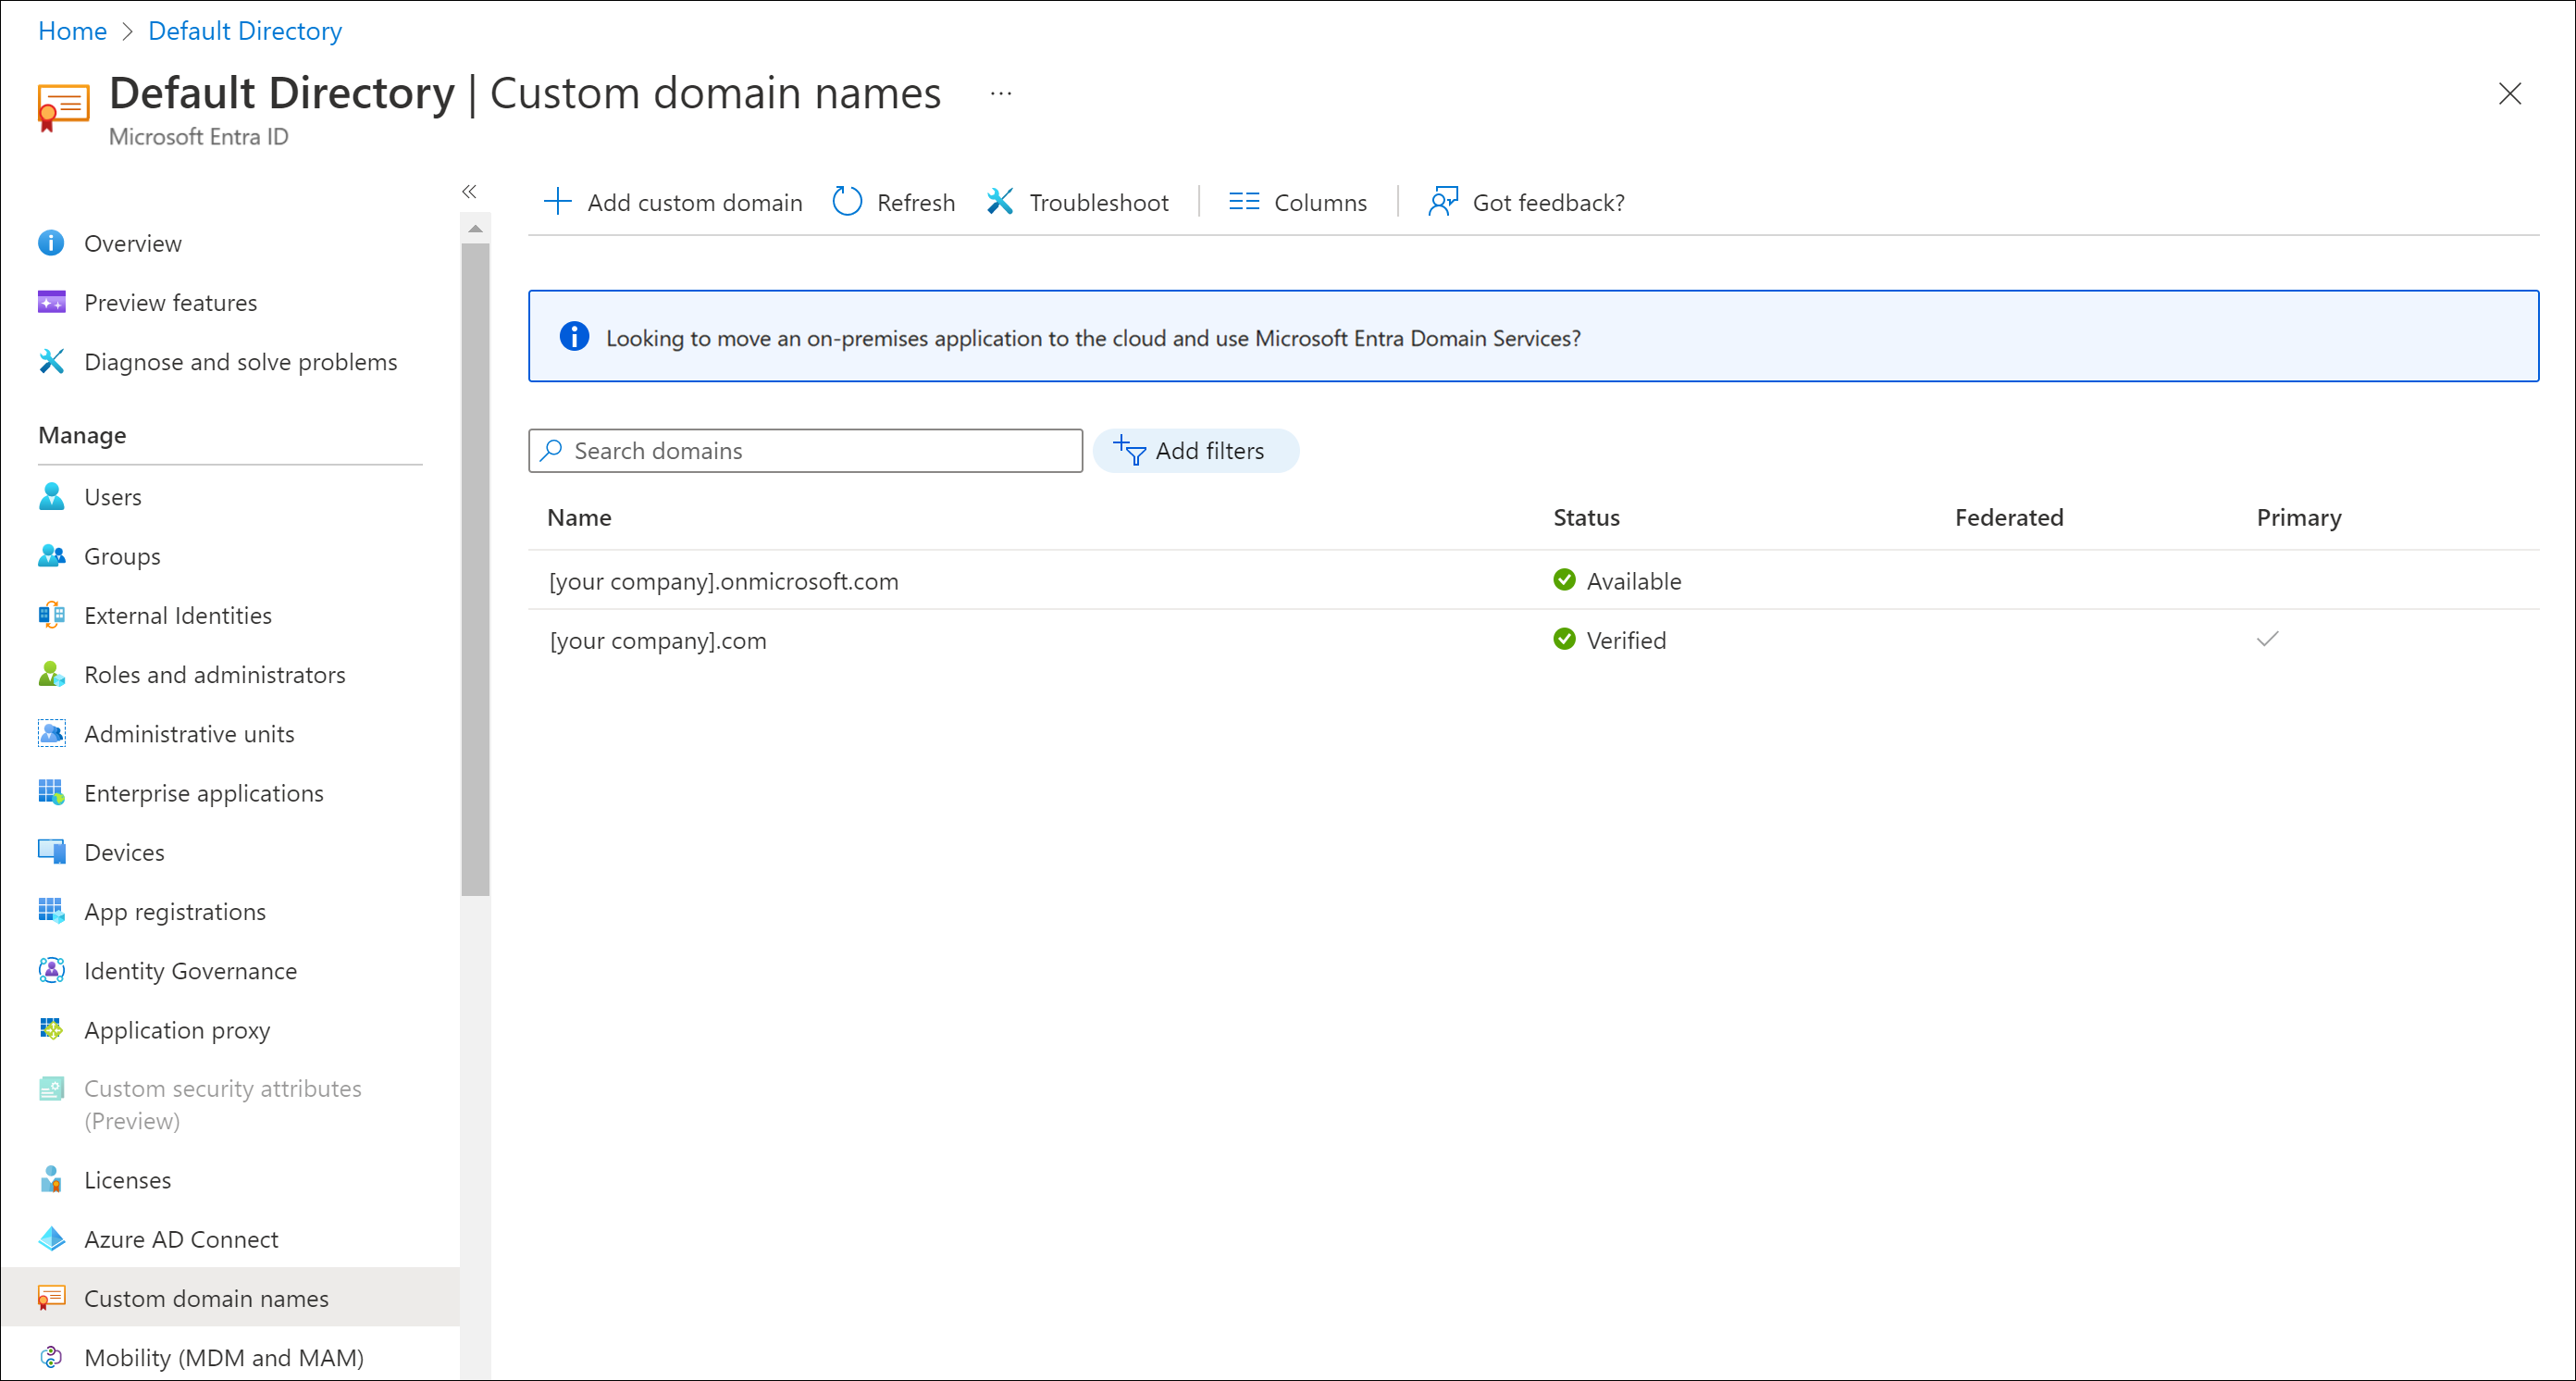Viewport: 2576px width, 1381px height.
Task: Click the Columns button label
Action: pos(1320,203)
